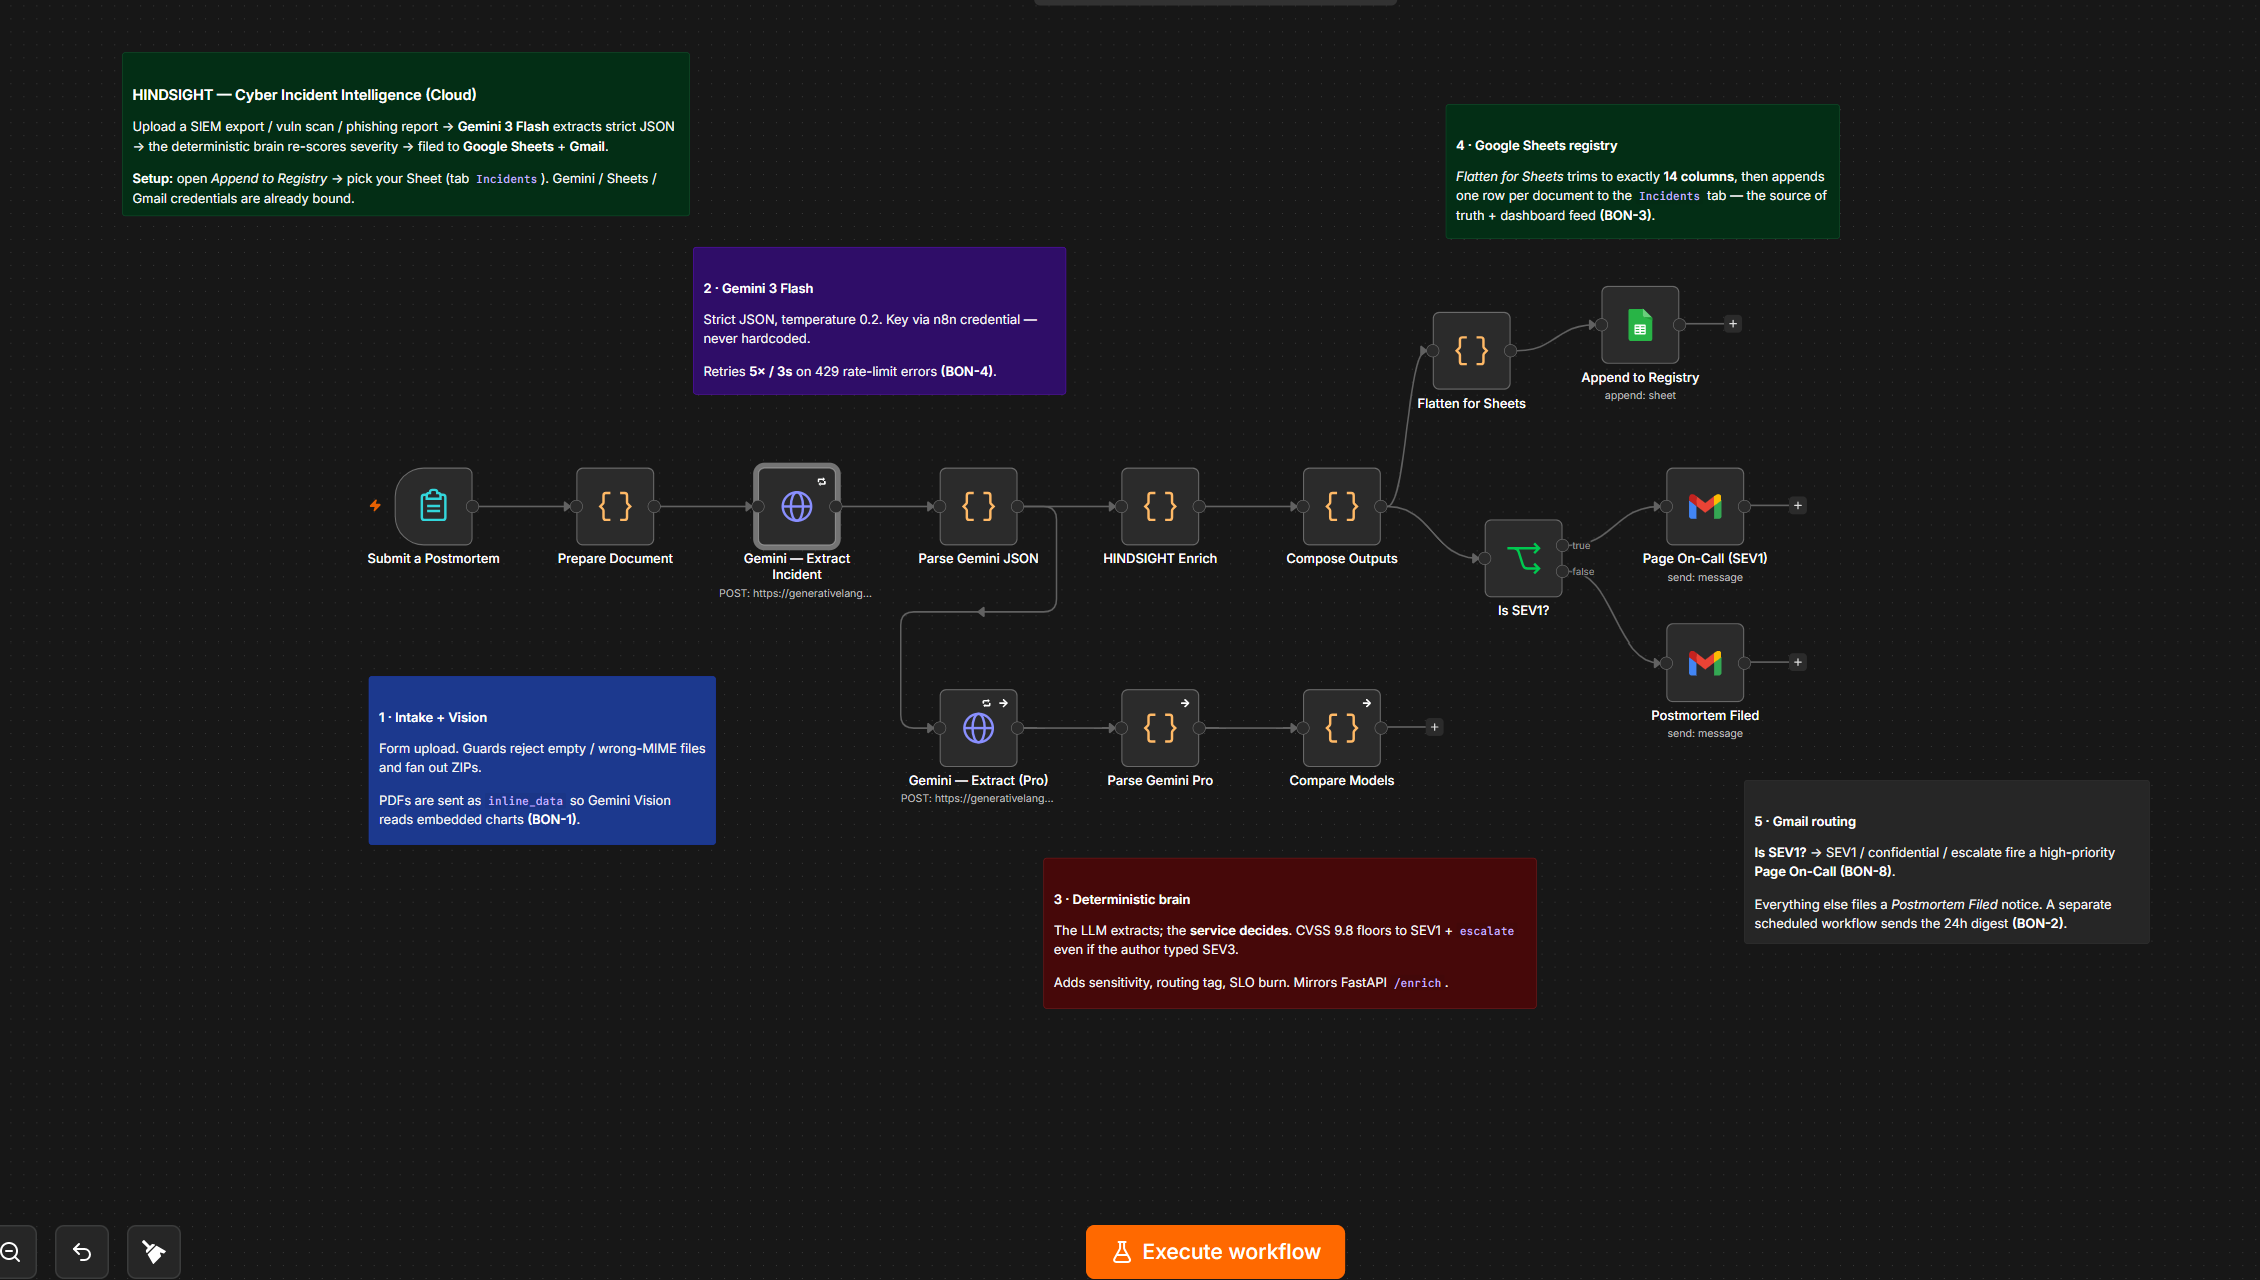Click the Is SEV1? true output connector
Screen dimensions: 2260x1280
coord(1562,545)
